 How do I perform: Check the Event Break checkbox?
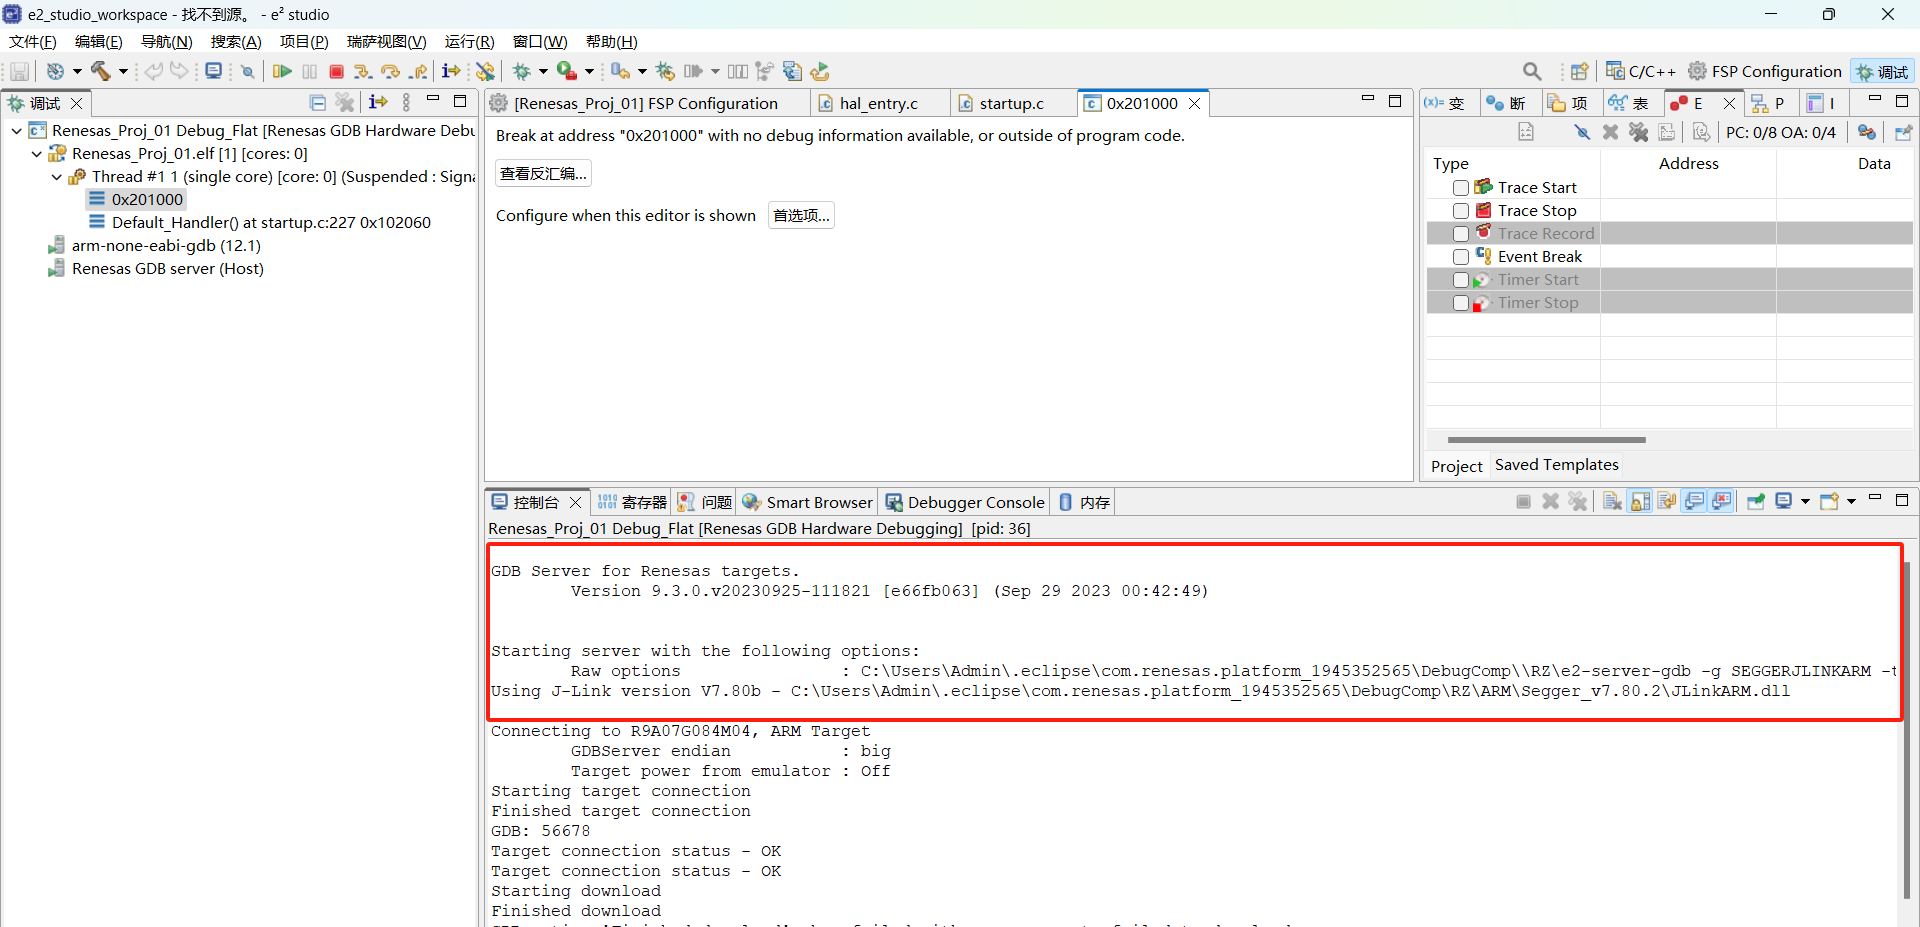coord(1461,257)
